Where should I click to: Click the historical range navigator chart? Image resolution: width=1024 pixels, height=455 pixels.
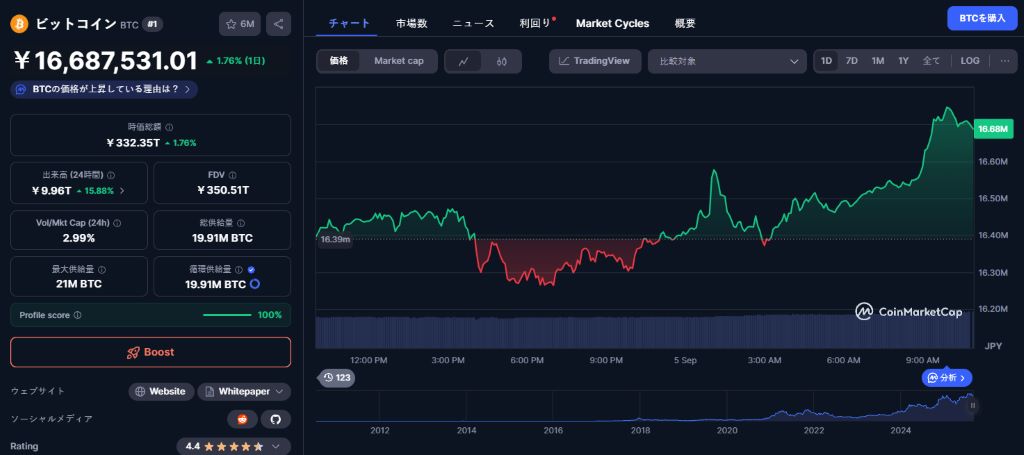click(645, 408)
